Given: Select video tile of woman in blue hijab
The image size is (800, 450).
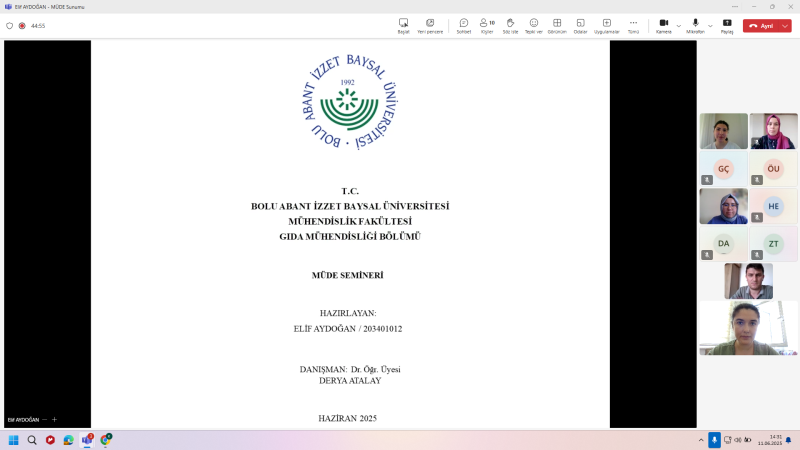Looking at the screenshot, I should pos(723,206).
